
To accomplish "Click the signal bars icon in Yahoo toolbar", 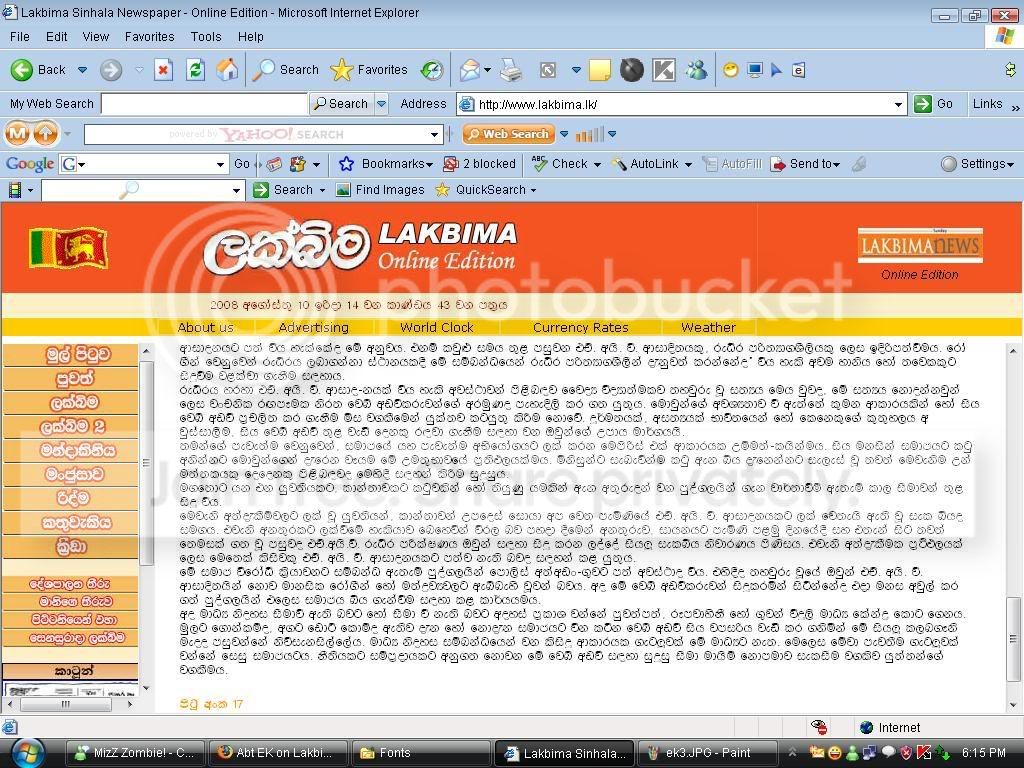I will (590, 135).
